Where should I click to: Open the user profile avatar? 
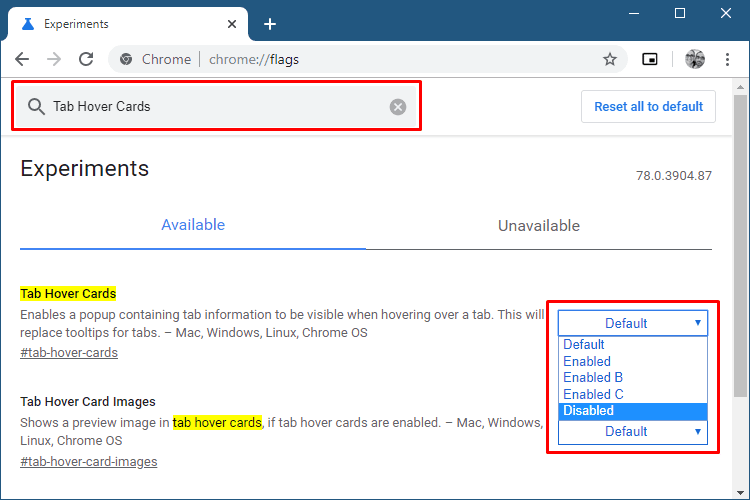tap(695, 59)
